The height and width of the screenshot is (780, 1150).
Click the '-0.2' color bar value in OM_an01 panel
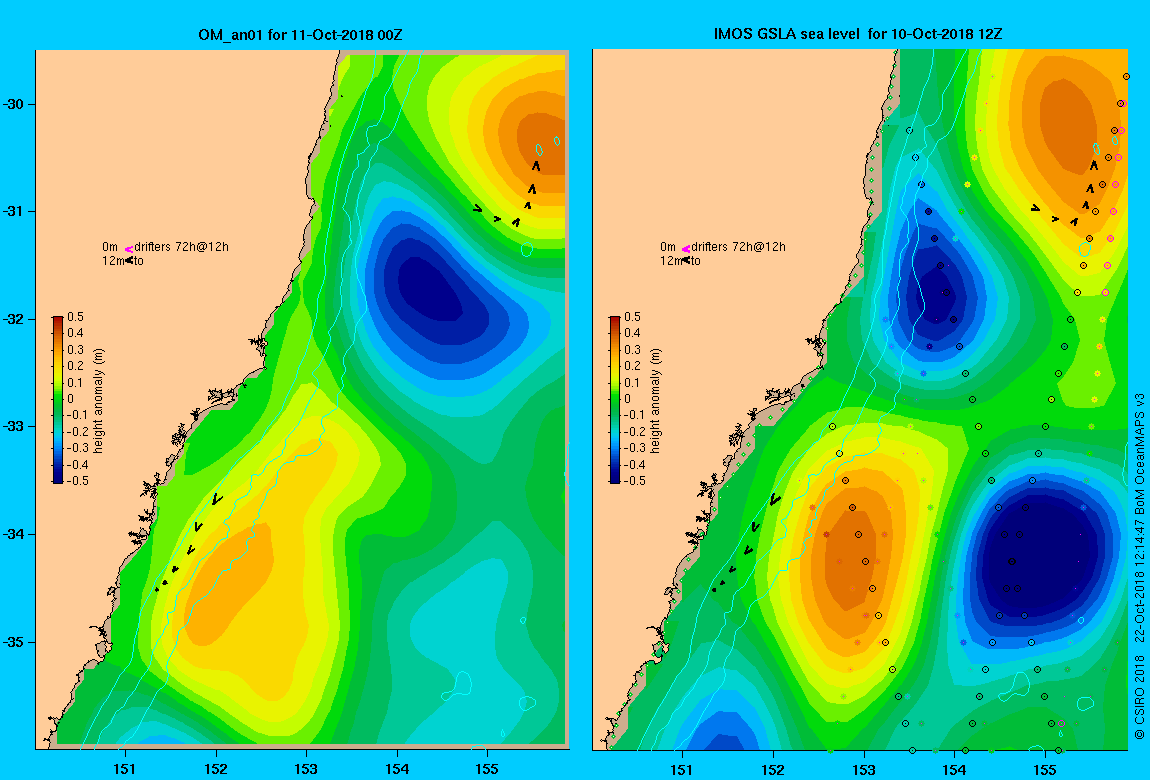tap(76, 432)
